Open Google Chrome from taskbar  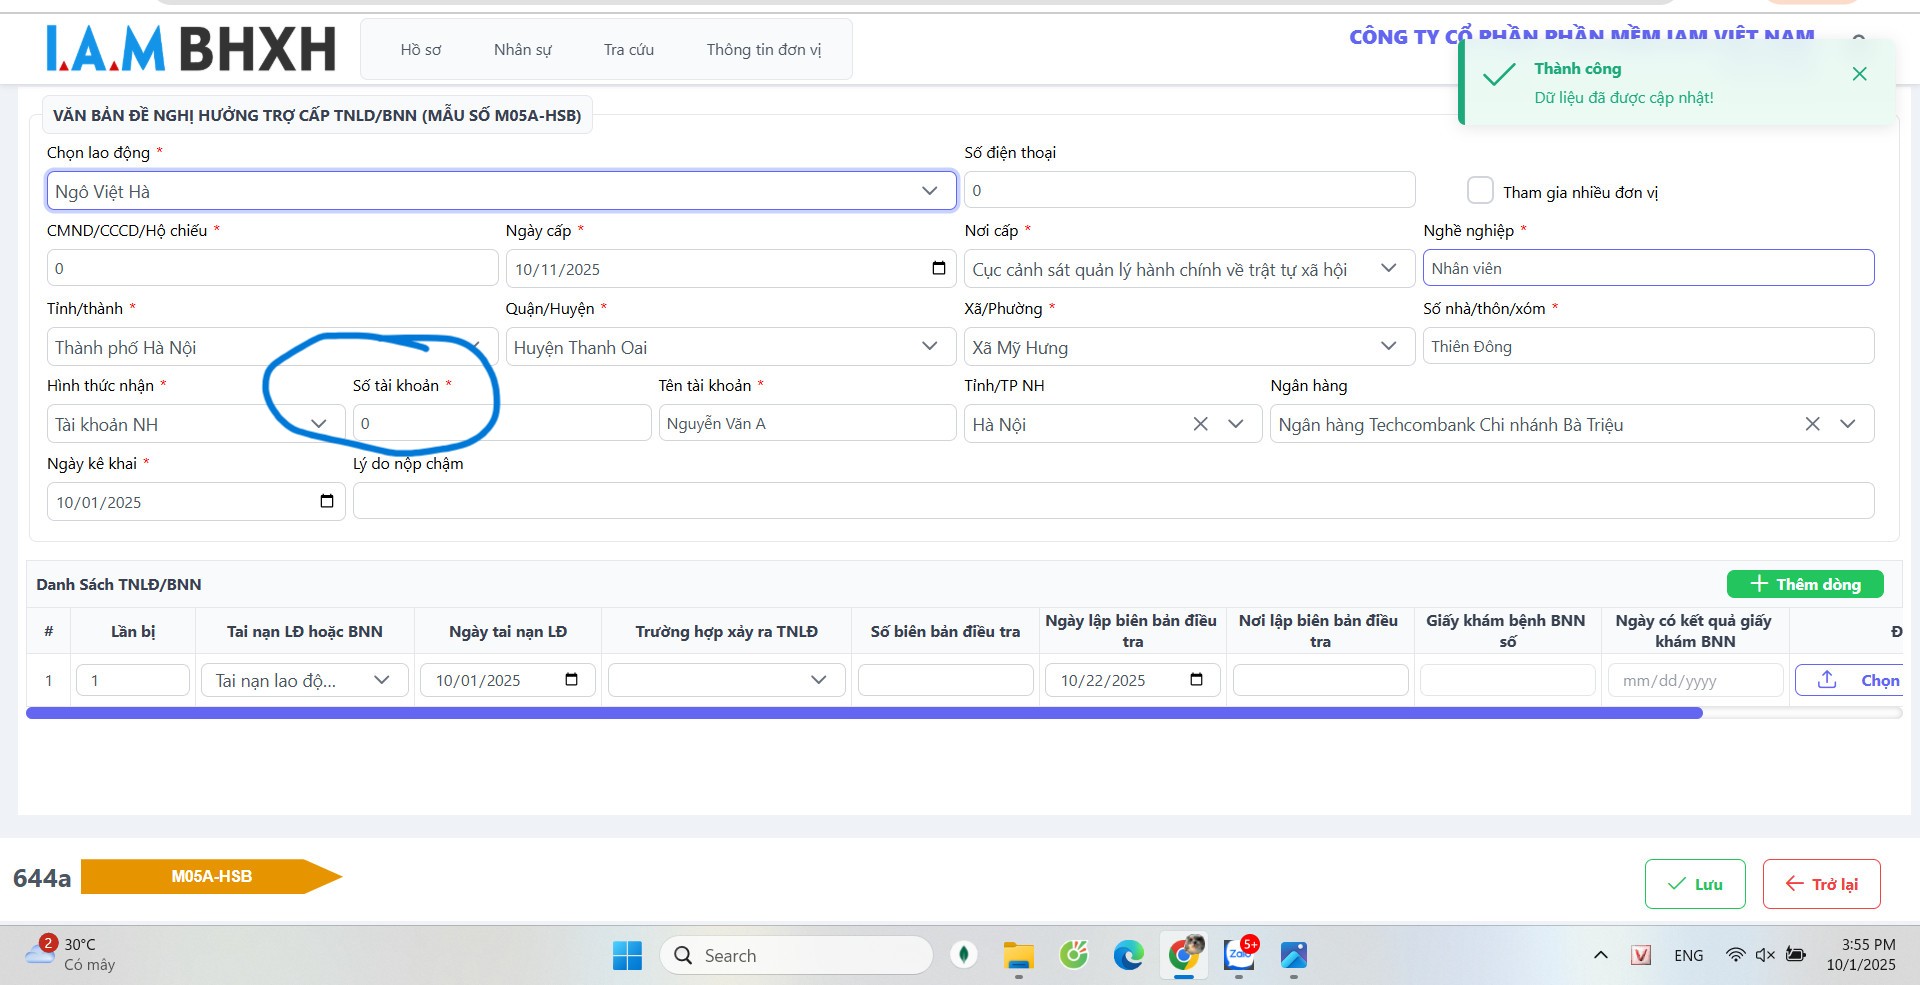(1184, 956)
